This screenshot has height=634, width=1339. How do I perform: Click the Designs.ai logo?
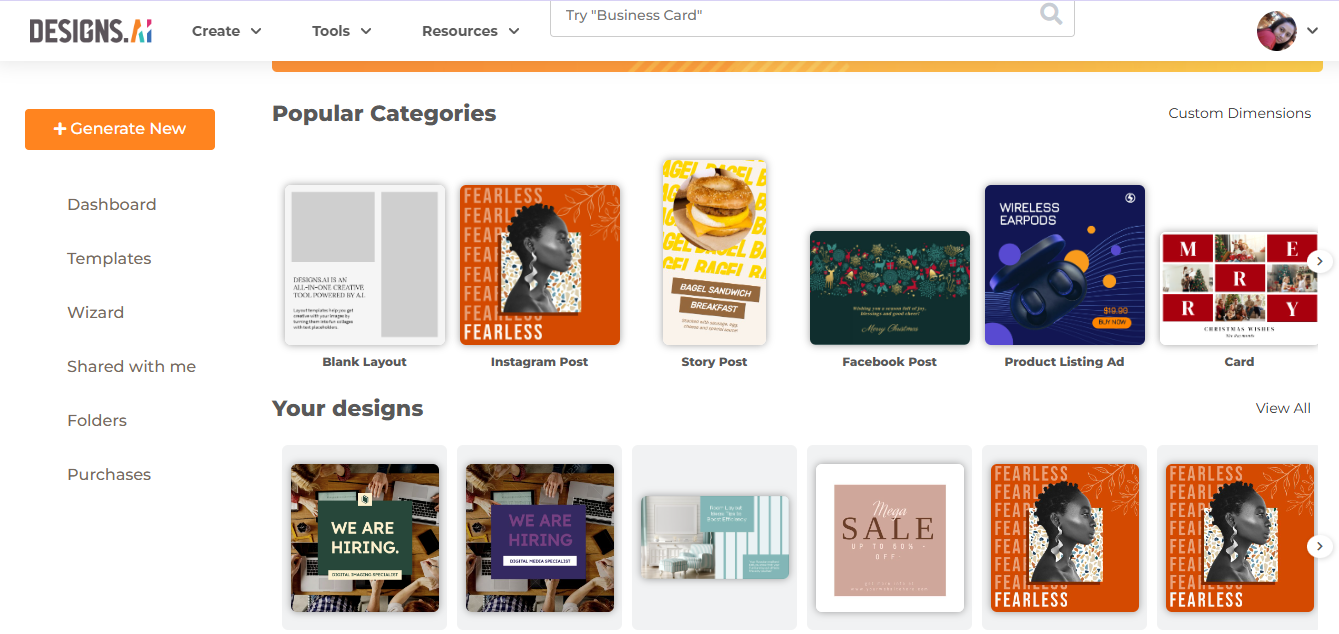tap(90, 30)
